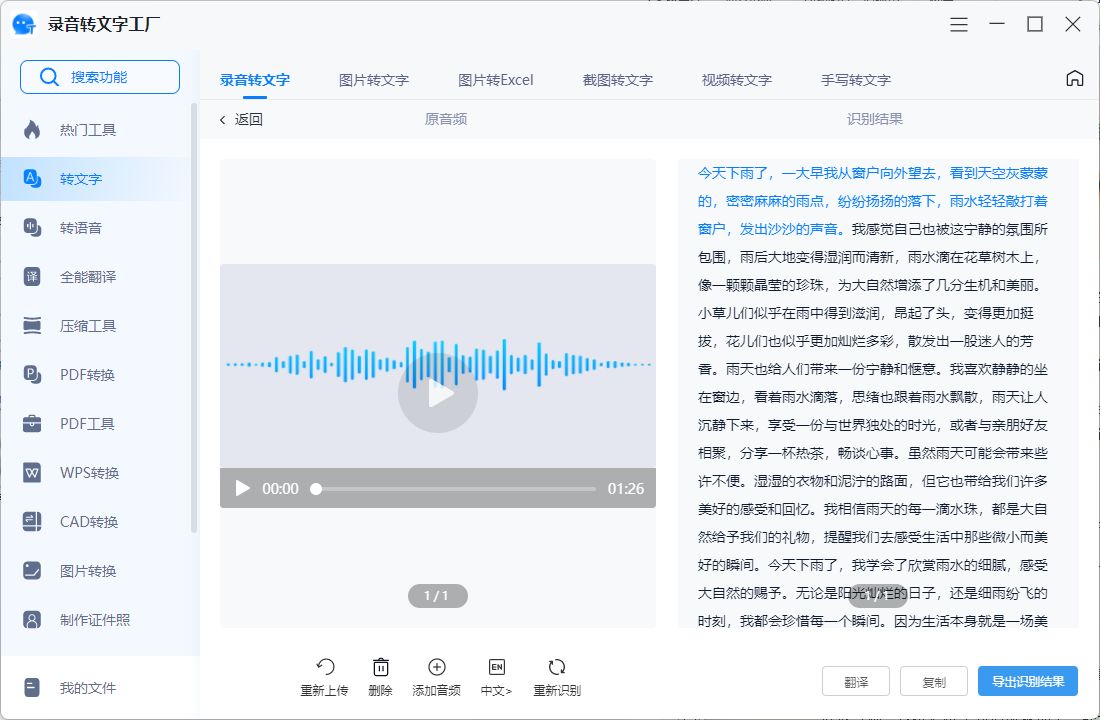The image size is (1100, 720).
Task: Click 重新上传 re-upload icon
Action: coord(325,667)
